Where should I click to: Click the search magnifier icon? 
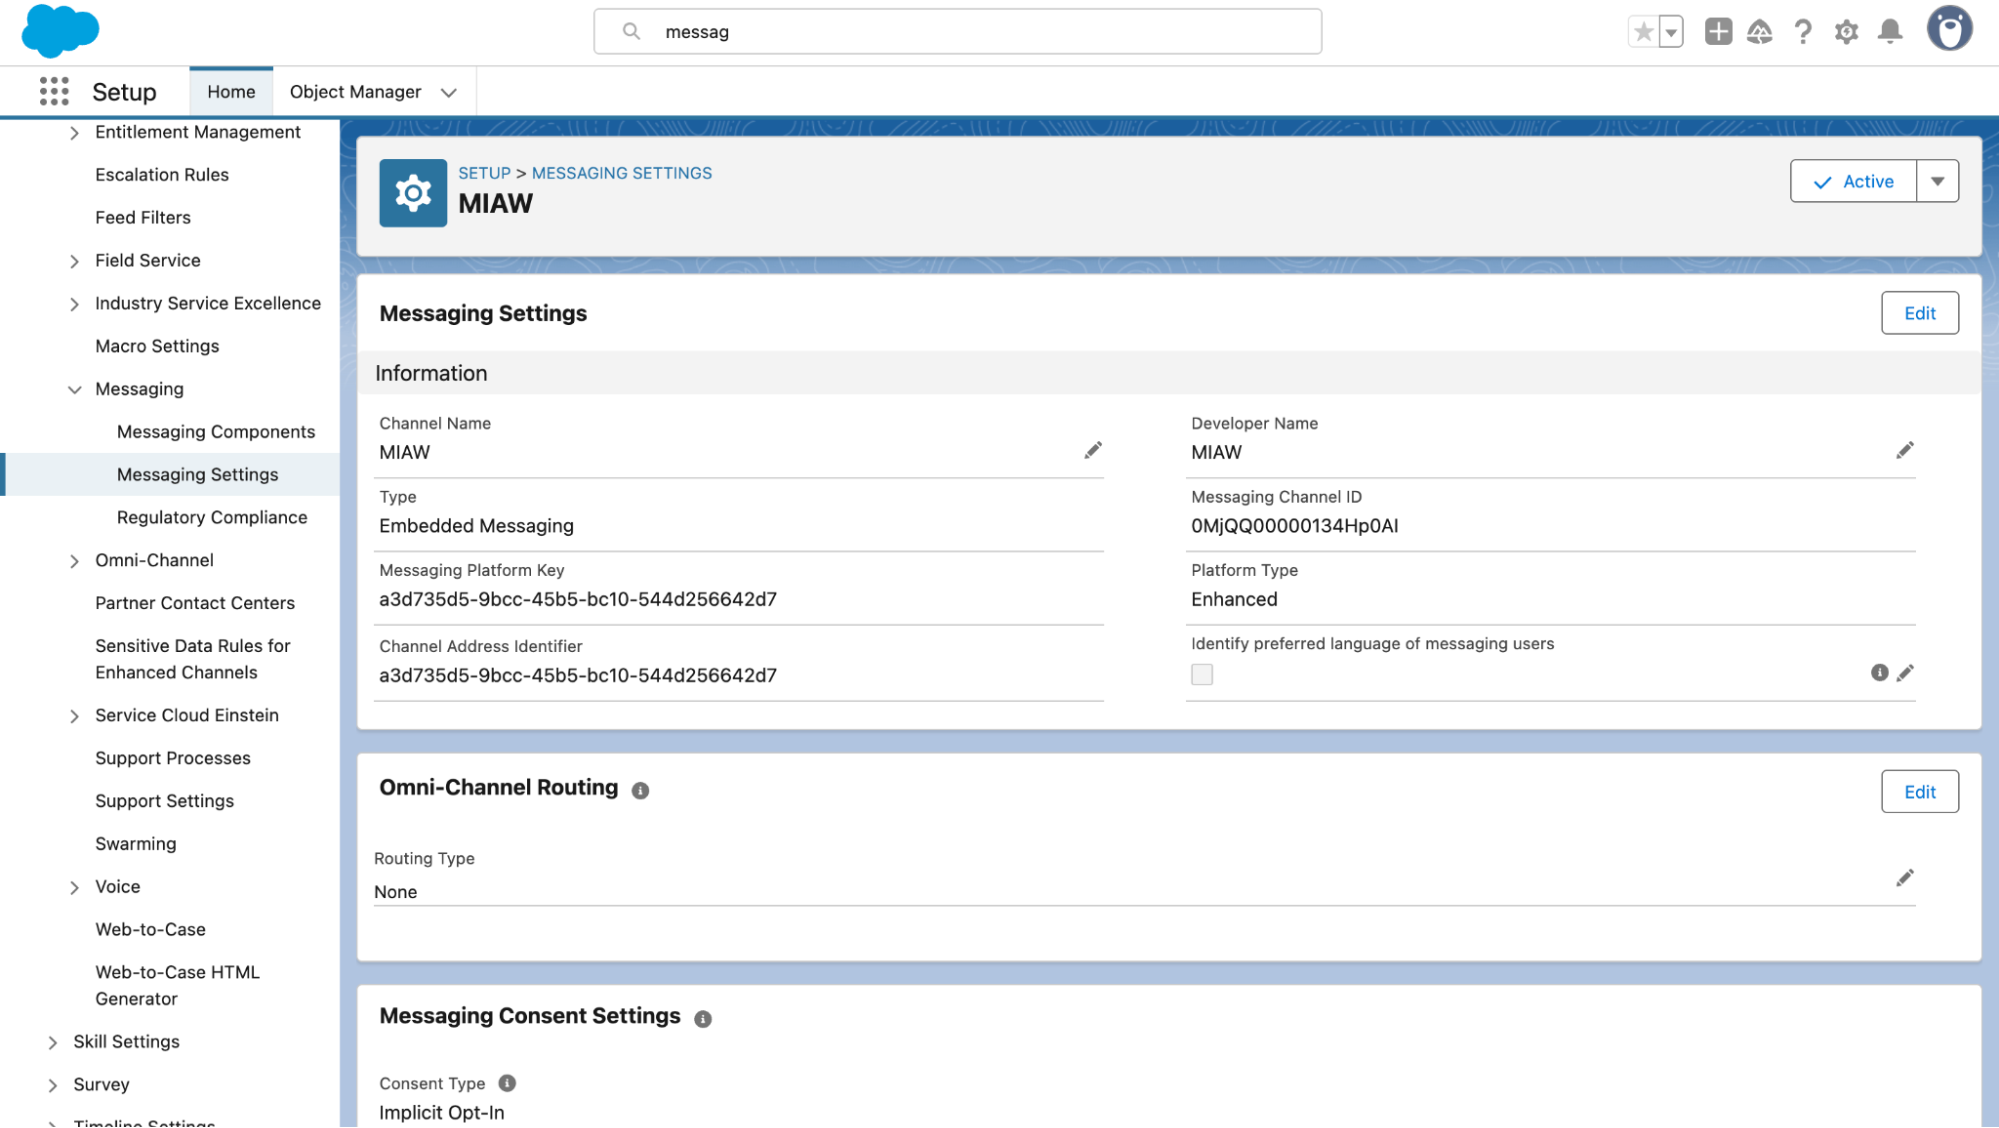pos(631,32)
